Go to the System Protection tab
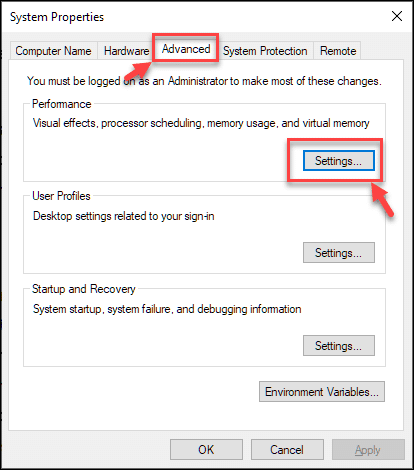The height and width of the screenshot is (470, 414). pos(265,51)
